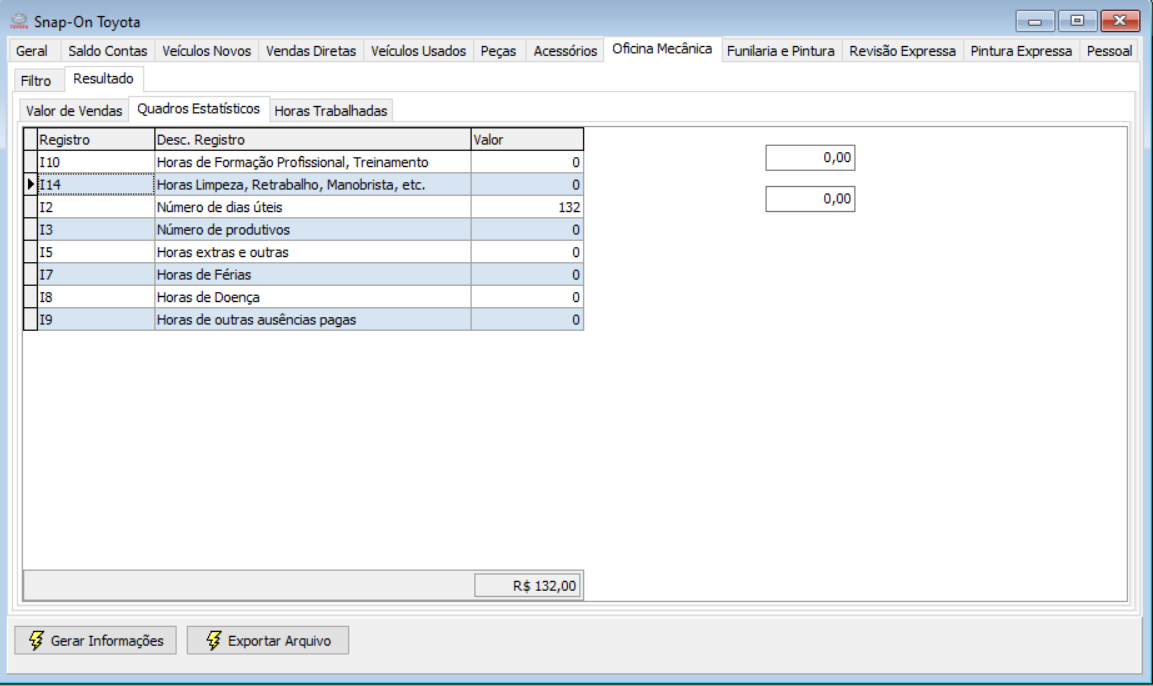Open Veículos Novos tab
The image size is (1153, 686).
pos(207,51)
